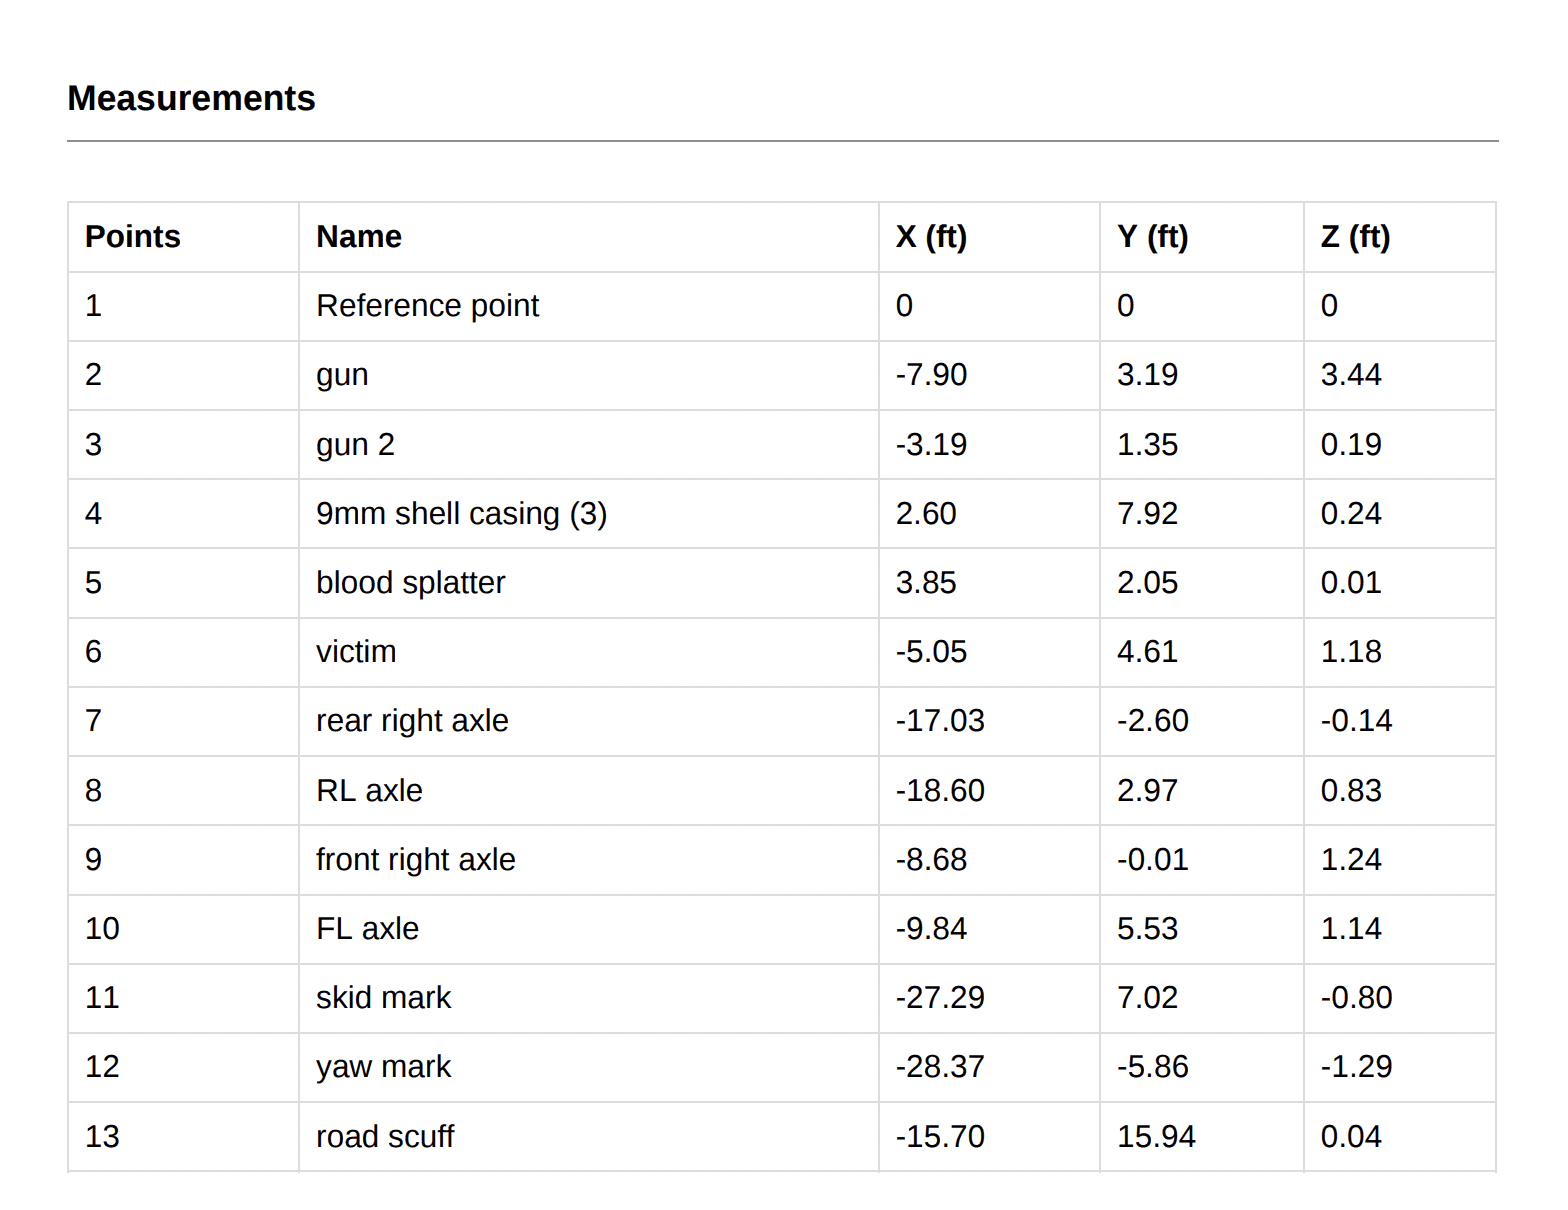
Task: Click the FL axle name cell
Action: click(x=367, y=929)
